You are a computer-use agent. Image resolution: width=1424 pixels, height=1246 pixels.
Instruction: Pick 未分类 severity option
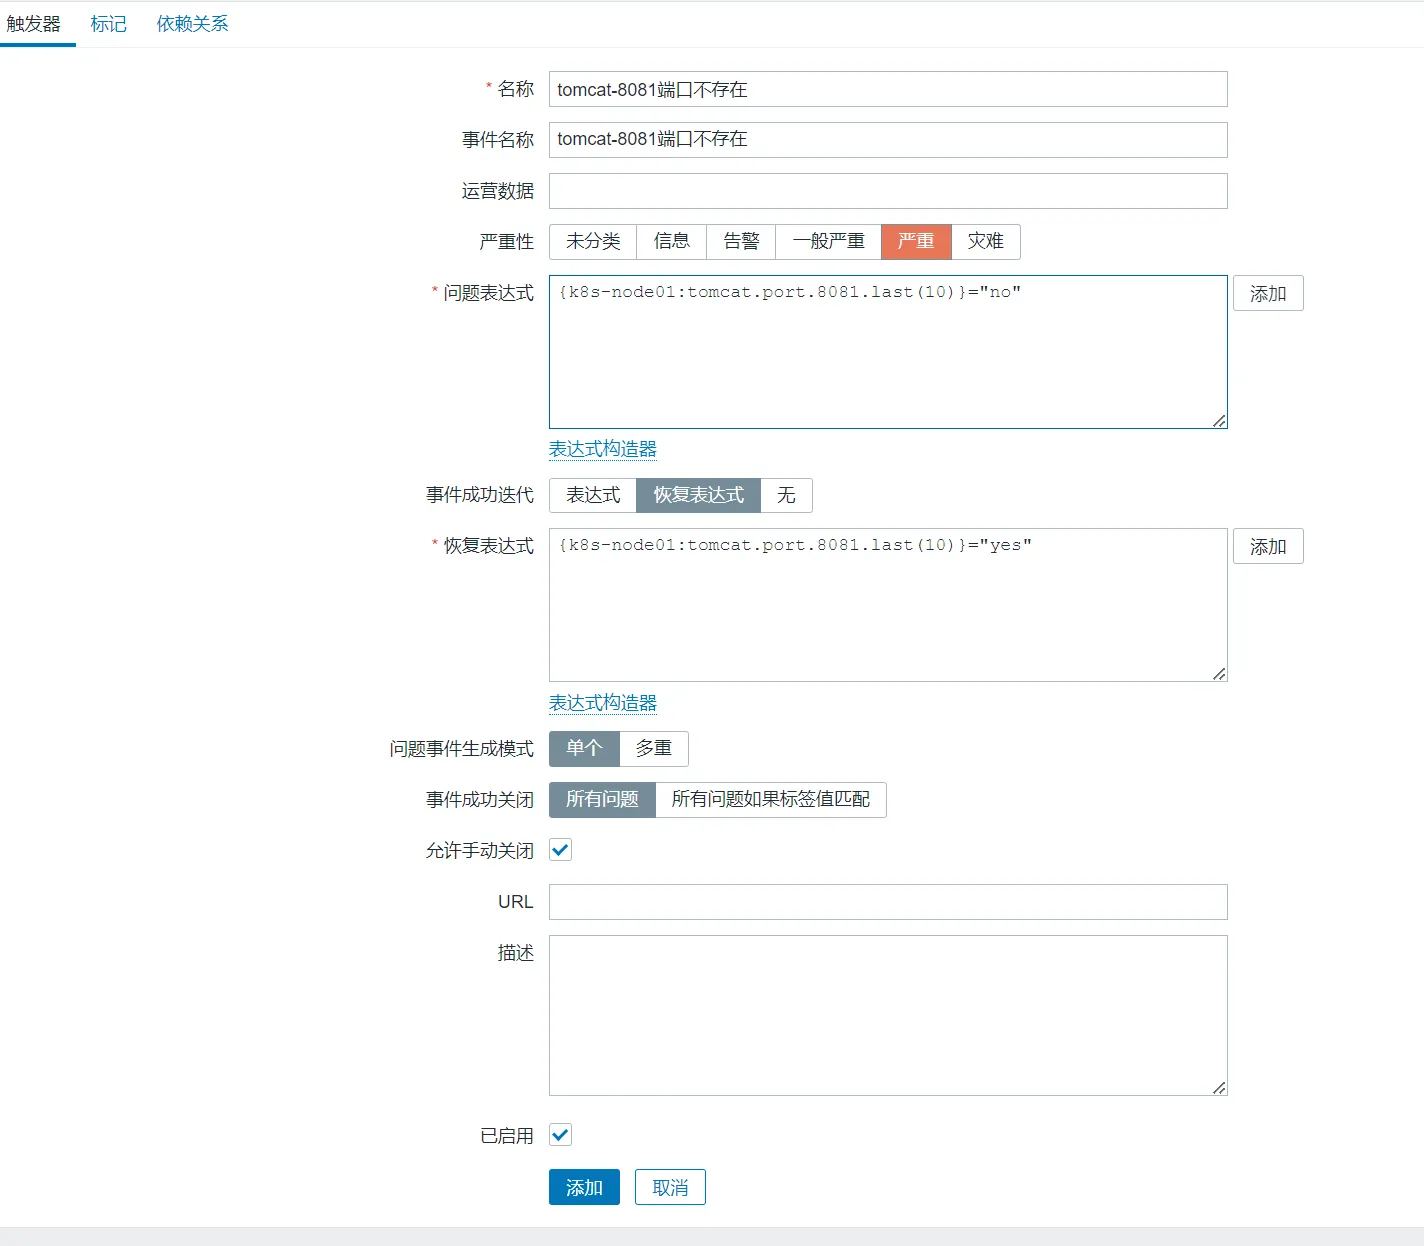coord(593,241)
